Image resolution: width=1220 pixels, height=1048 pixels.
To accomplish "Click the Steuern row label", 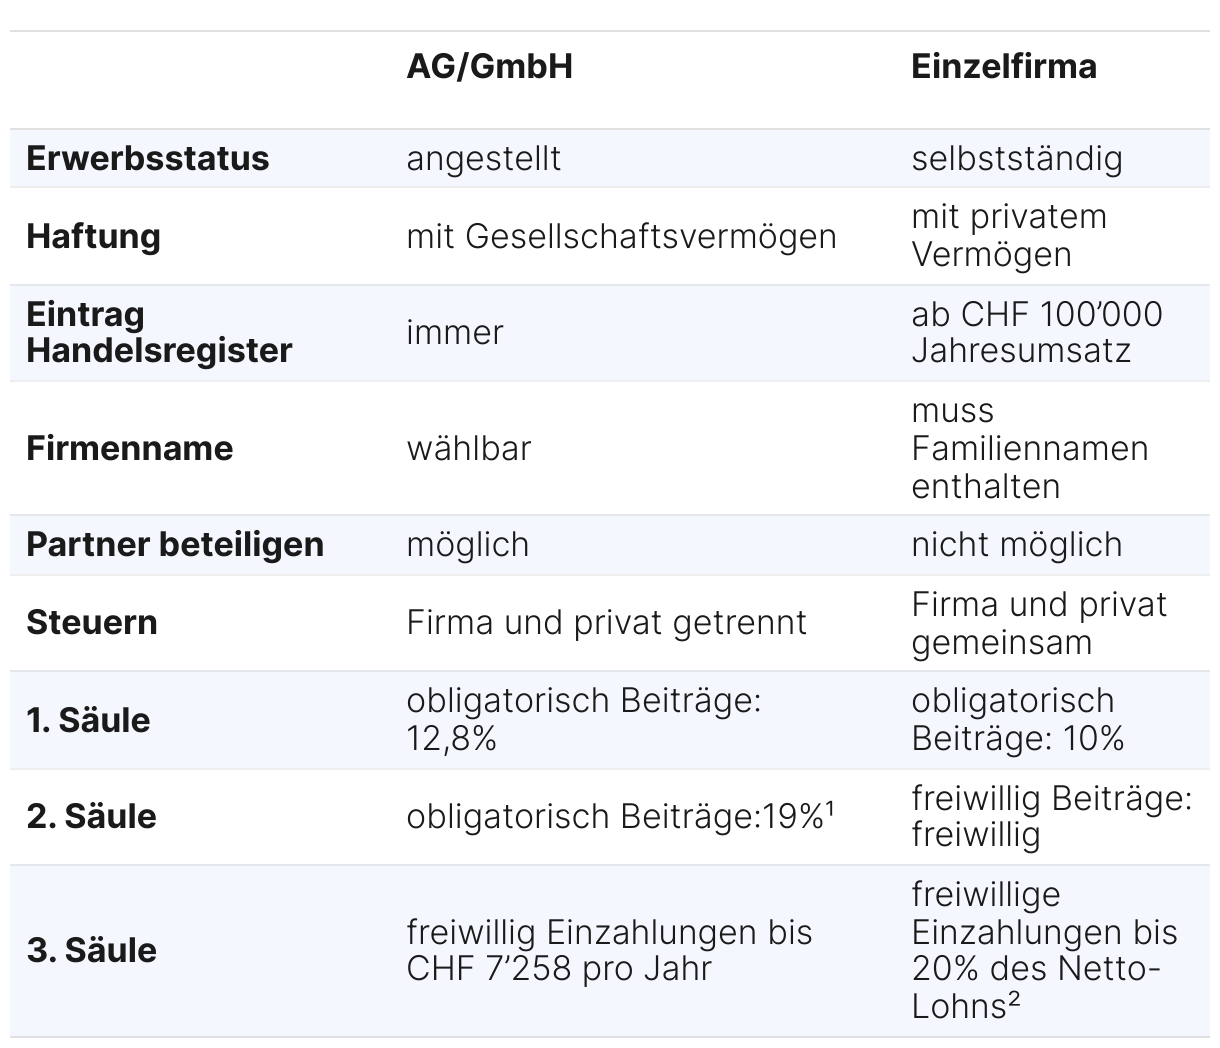I will [x=92, y=622].
